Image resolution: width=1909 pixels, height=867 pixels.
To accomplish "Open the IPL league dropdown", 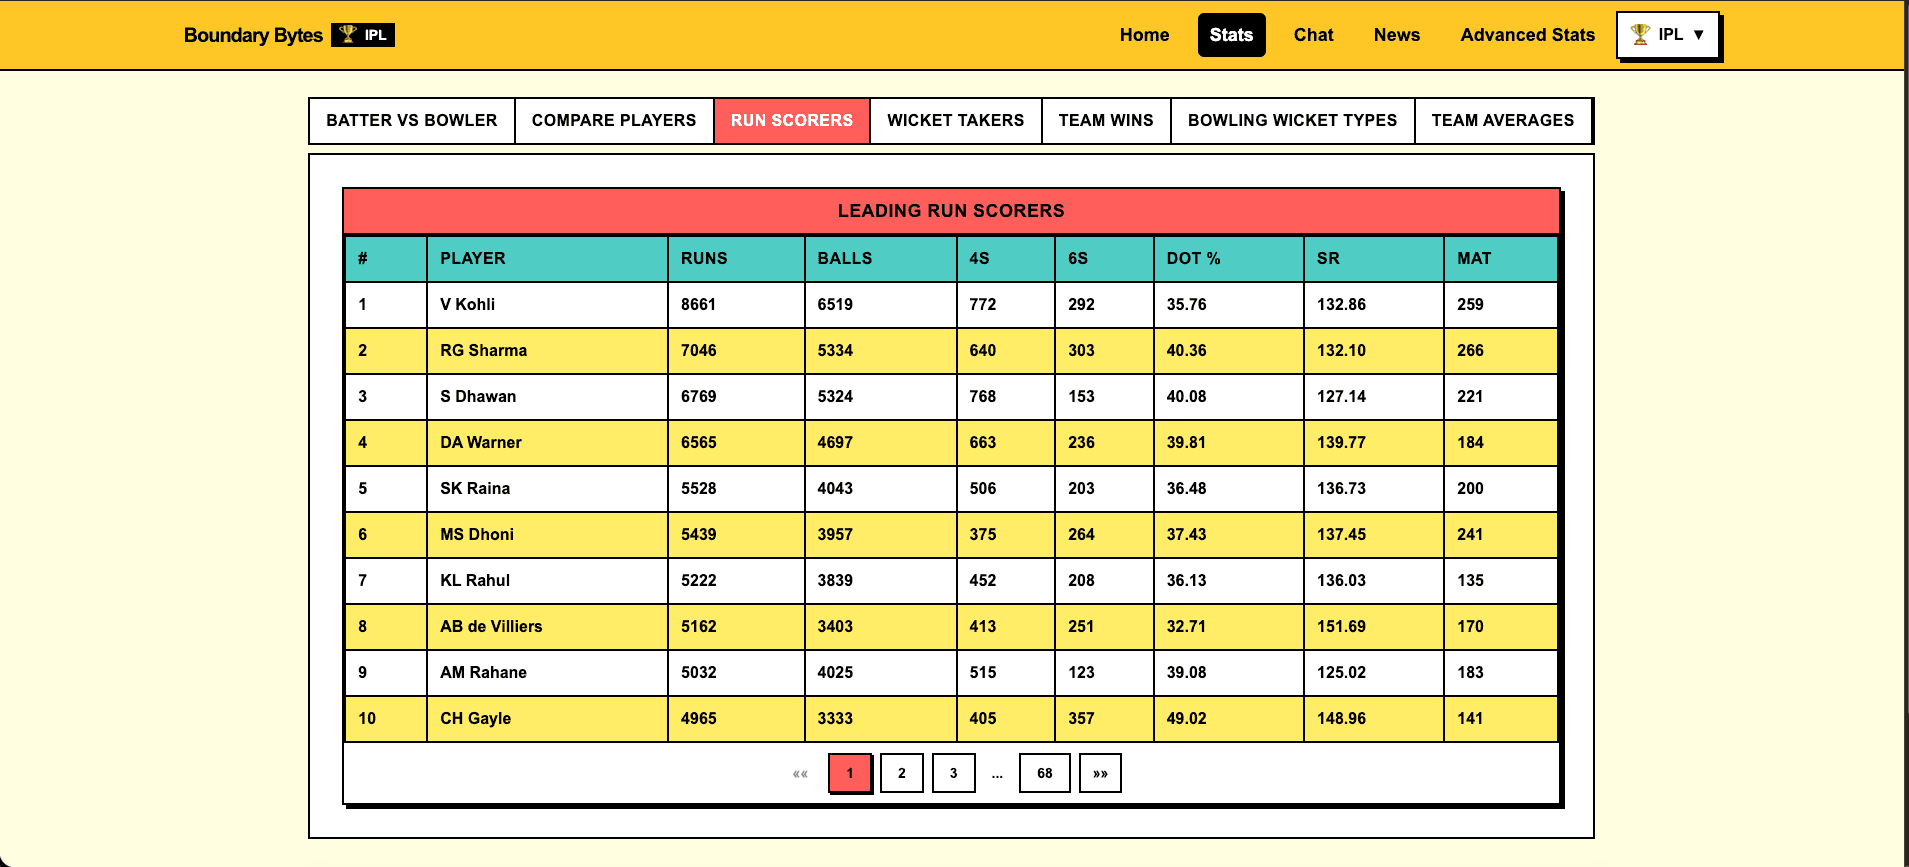I will pos(1667,35).
